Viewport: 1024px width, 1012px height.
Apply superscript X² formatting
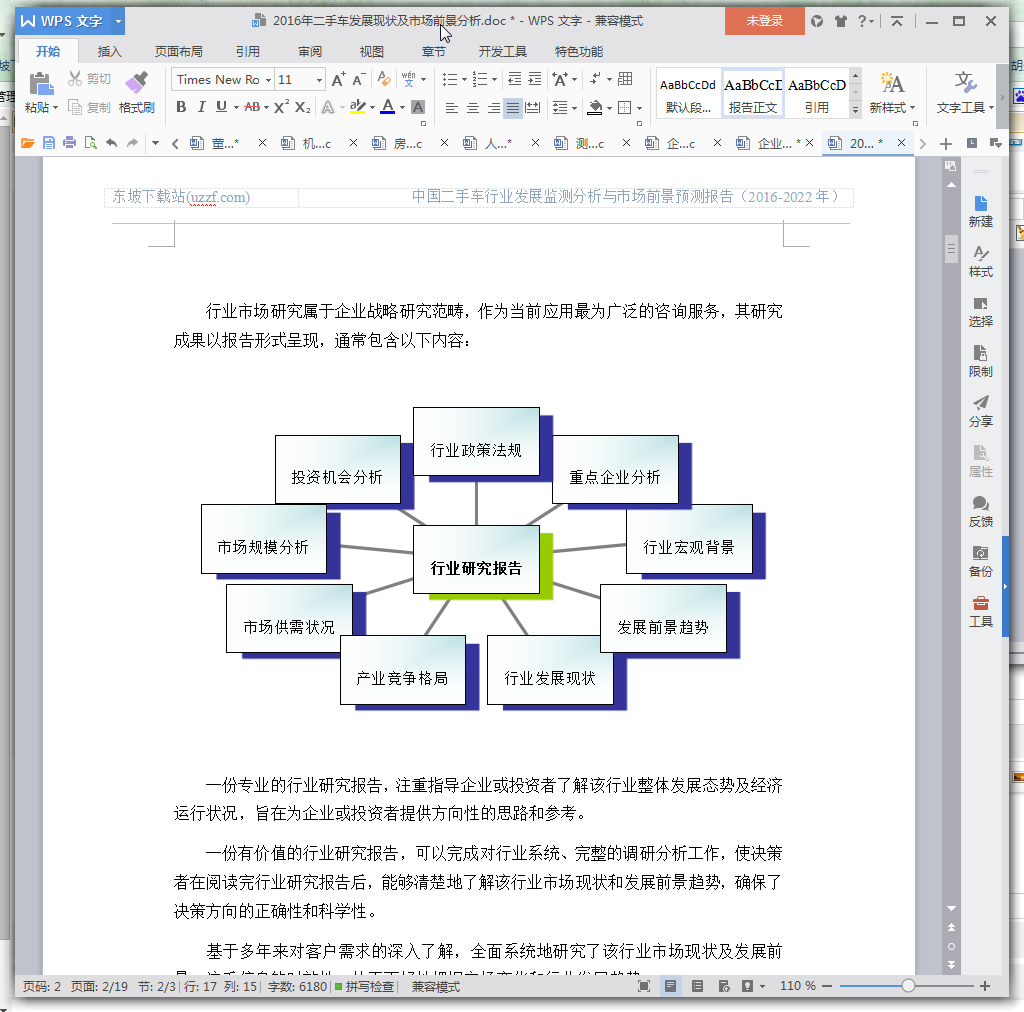pyautogui.click(x=281, y=107)
